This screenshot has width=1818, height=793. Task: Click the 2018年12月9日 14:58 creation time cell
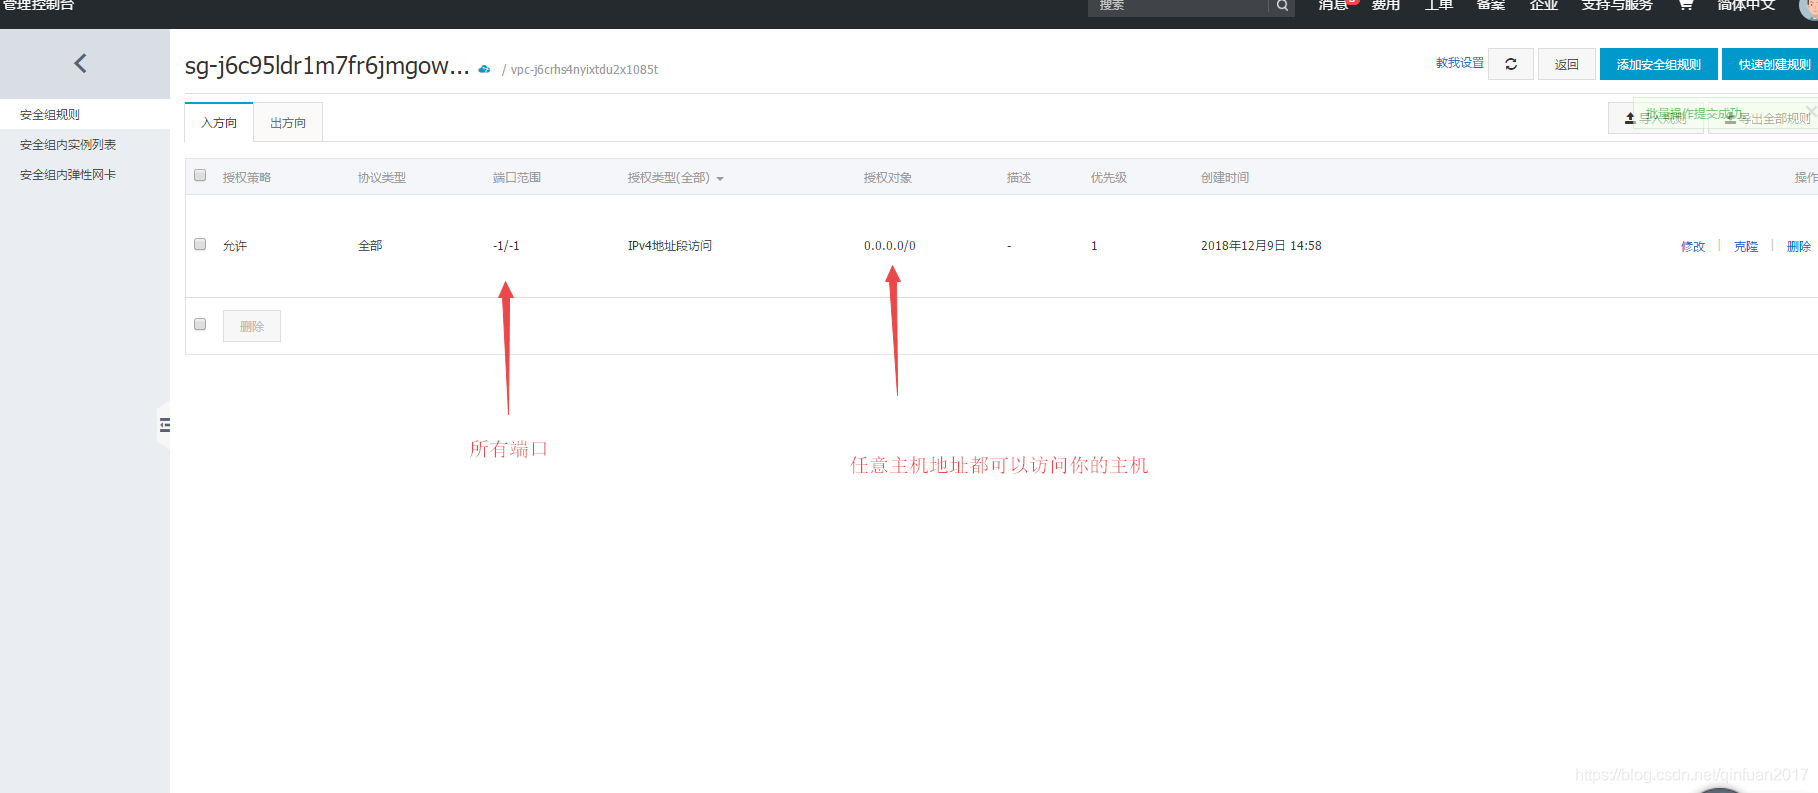tap(1261, 246)
